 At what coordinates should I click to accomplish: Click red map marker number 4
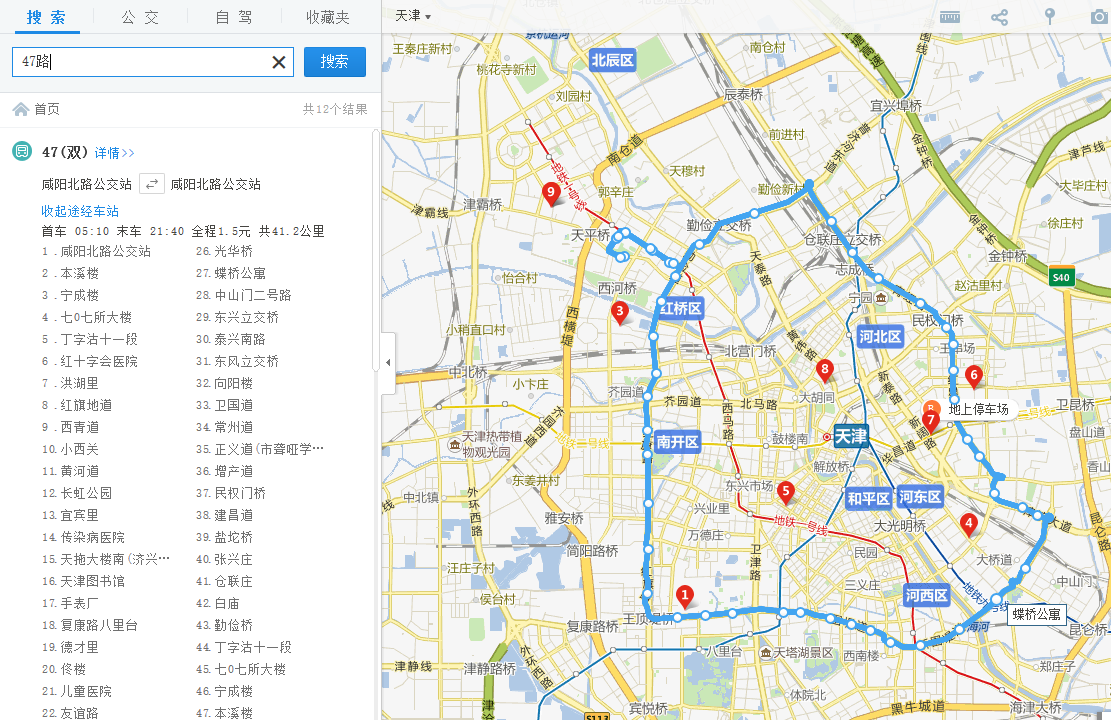[969, 524]
